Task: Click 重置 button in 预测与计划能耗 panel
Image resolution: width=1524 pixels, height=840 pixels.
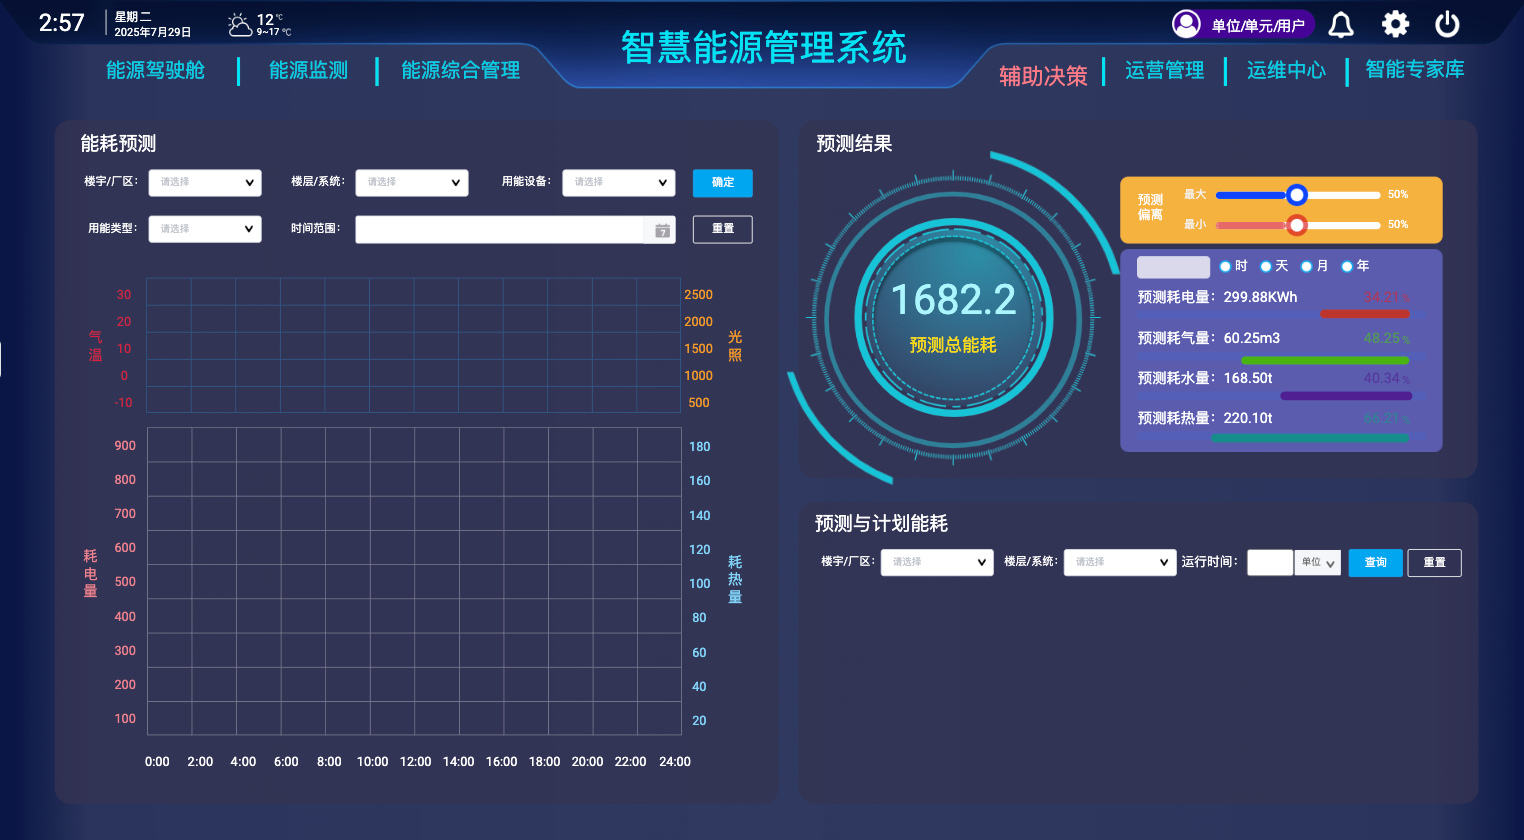Action: coord(1435,563)
